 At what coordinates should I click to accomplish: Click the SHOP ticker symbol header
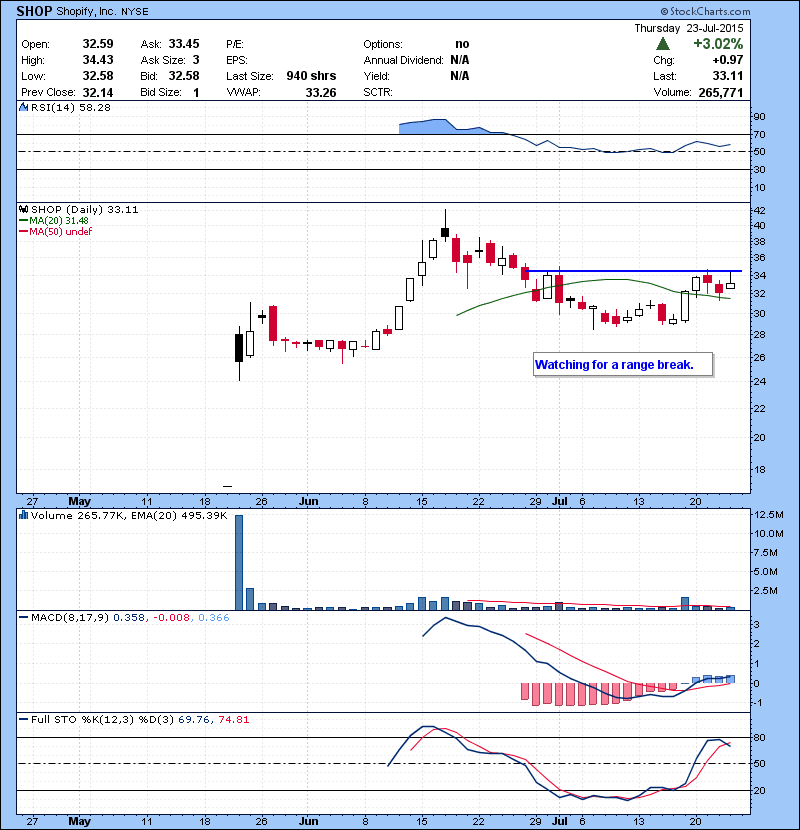click(34, 11)
